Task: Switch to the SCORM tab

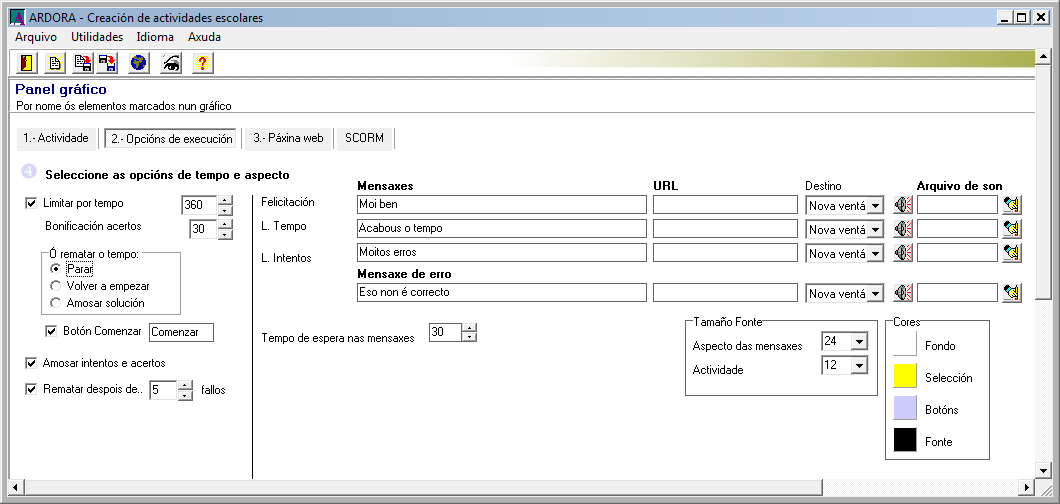Action: 364,138
